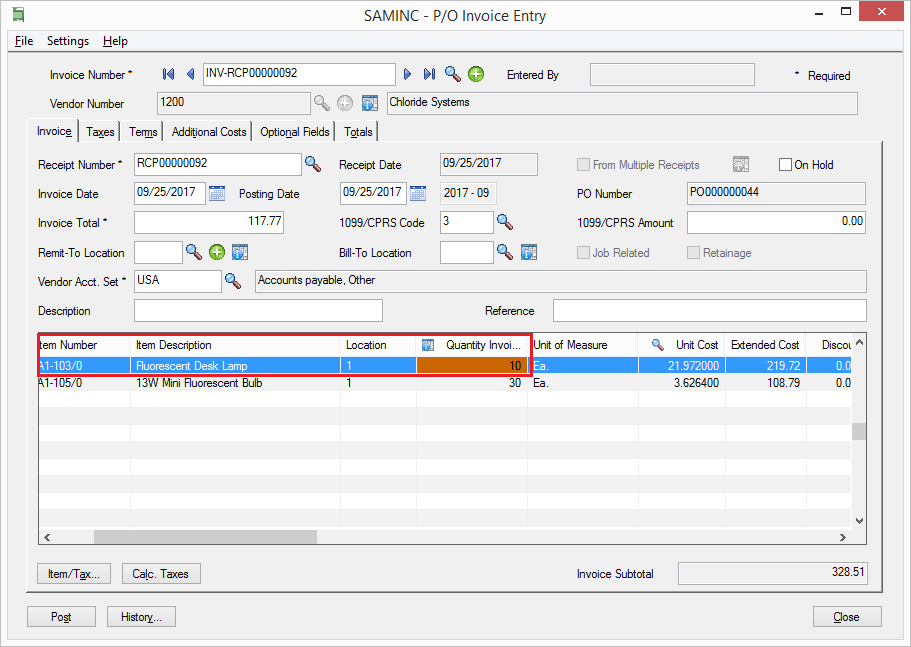
Task: Click the Reference input field
Action: [709, 310]
